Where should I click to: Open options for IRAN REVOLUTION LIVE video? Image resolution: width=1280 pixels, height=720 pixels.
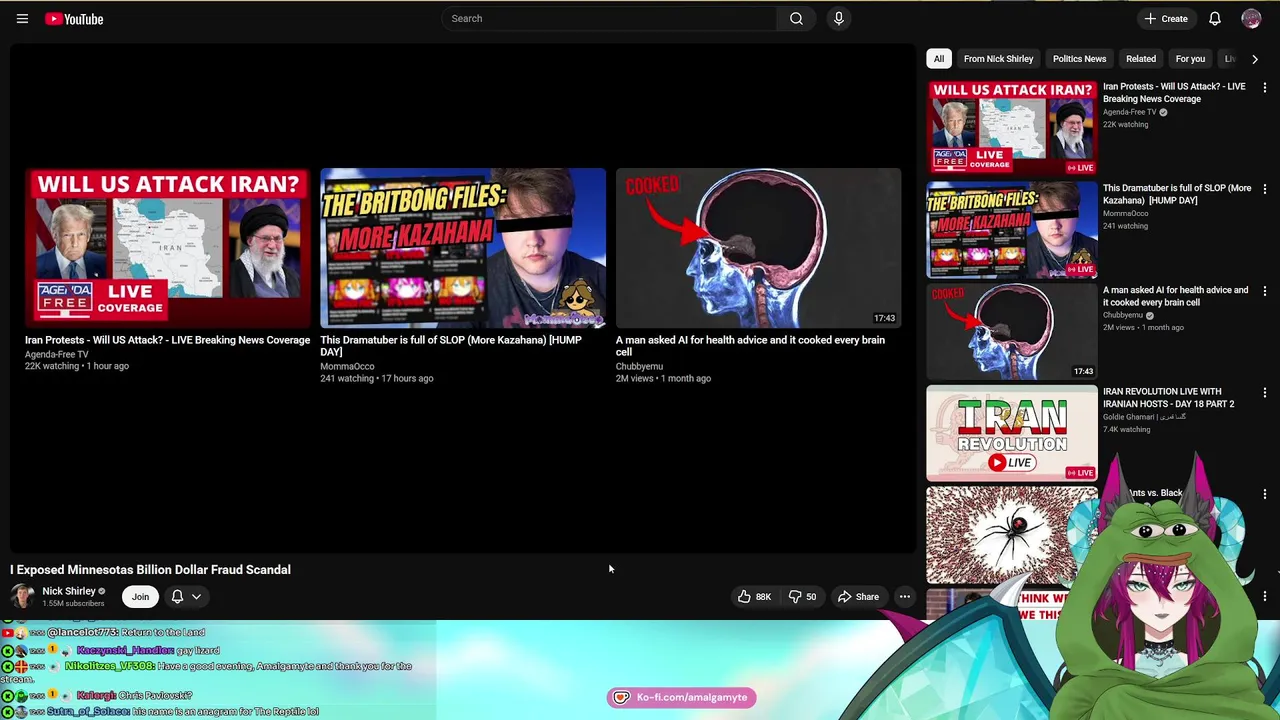coord(1264,393)
